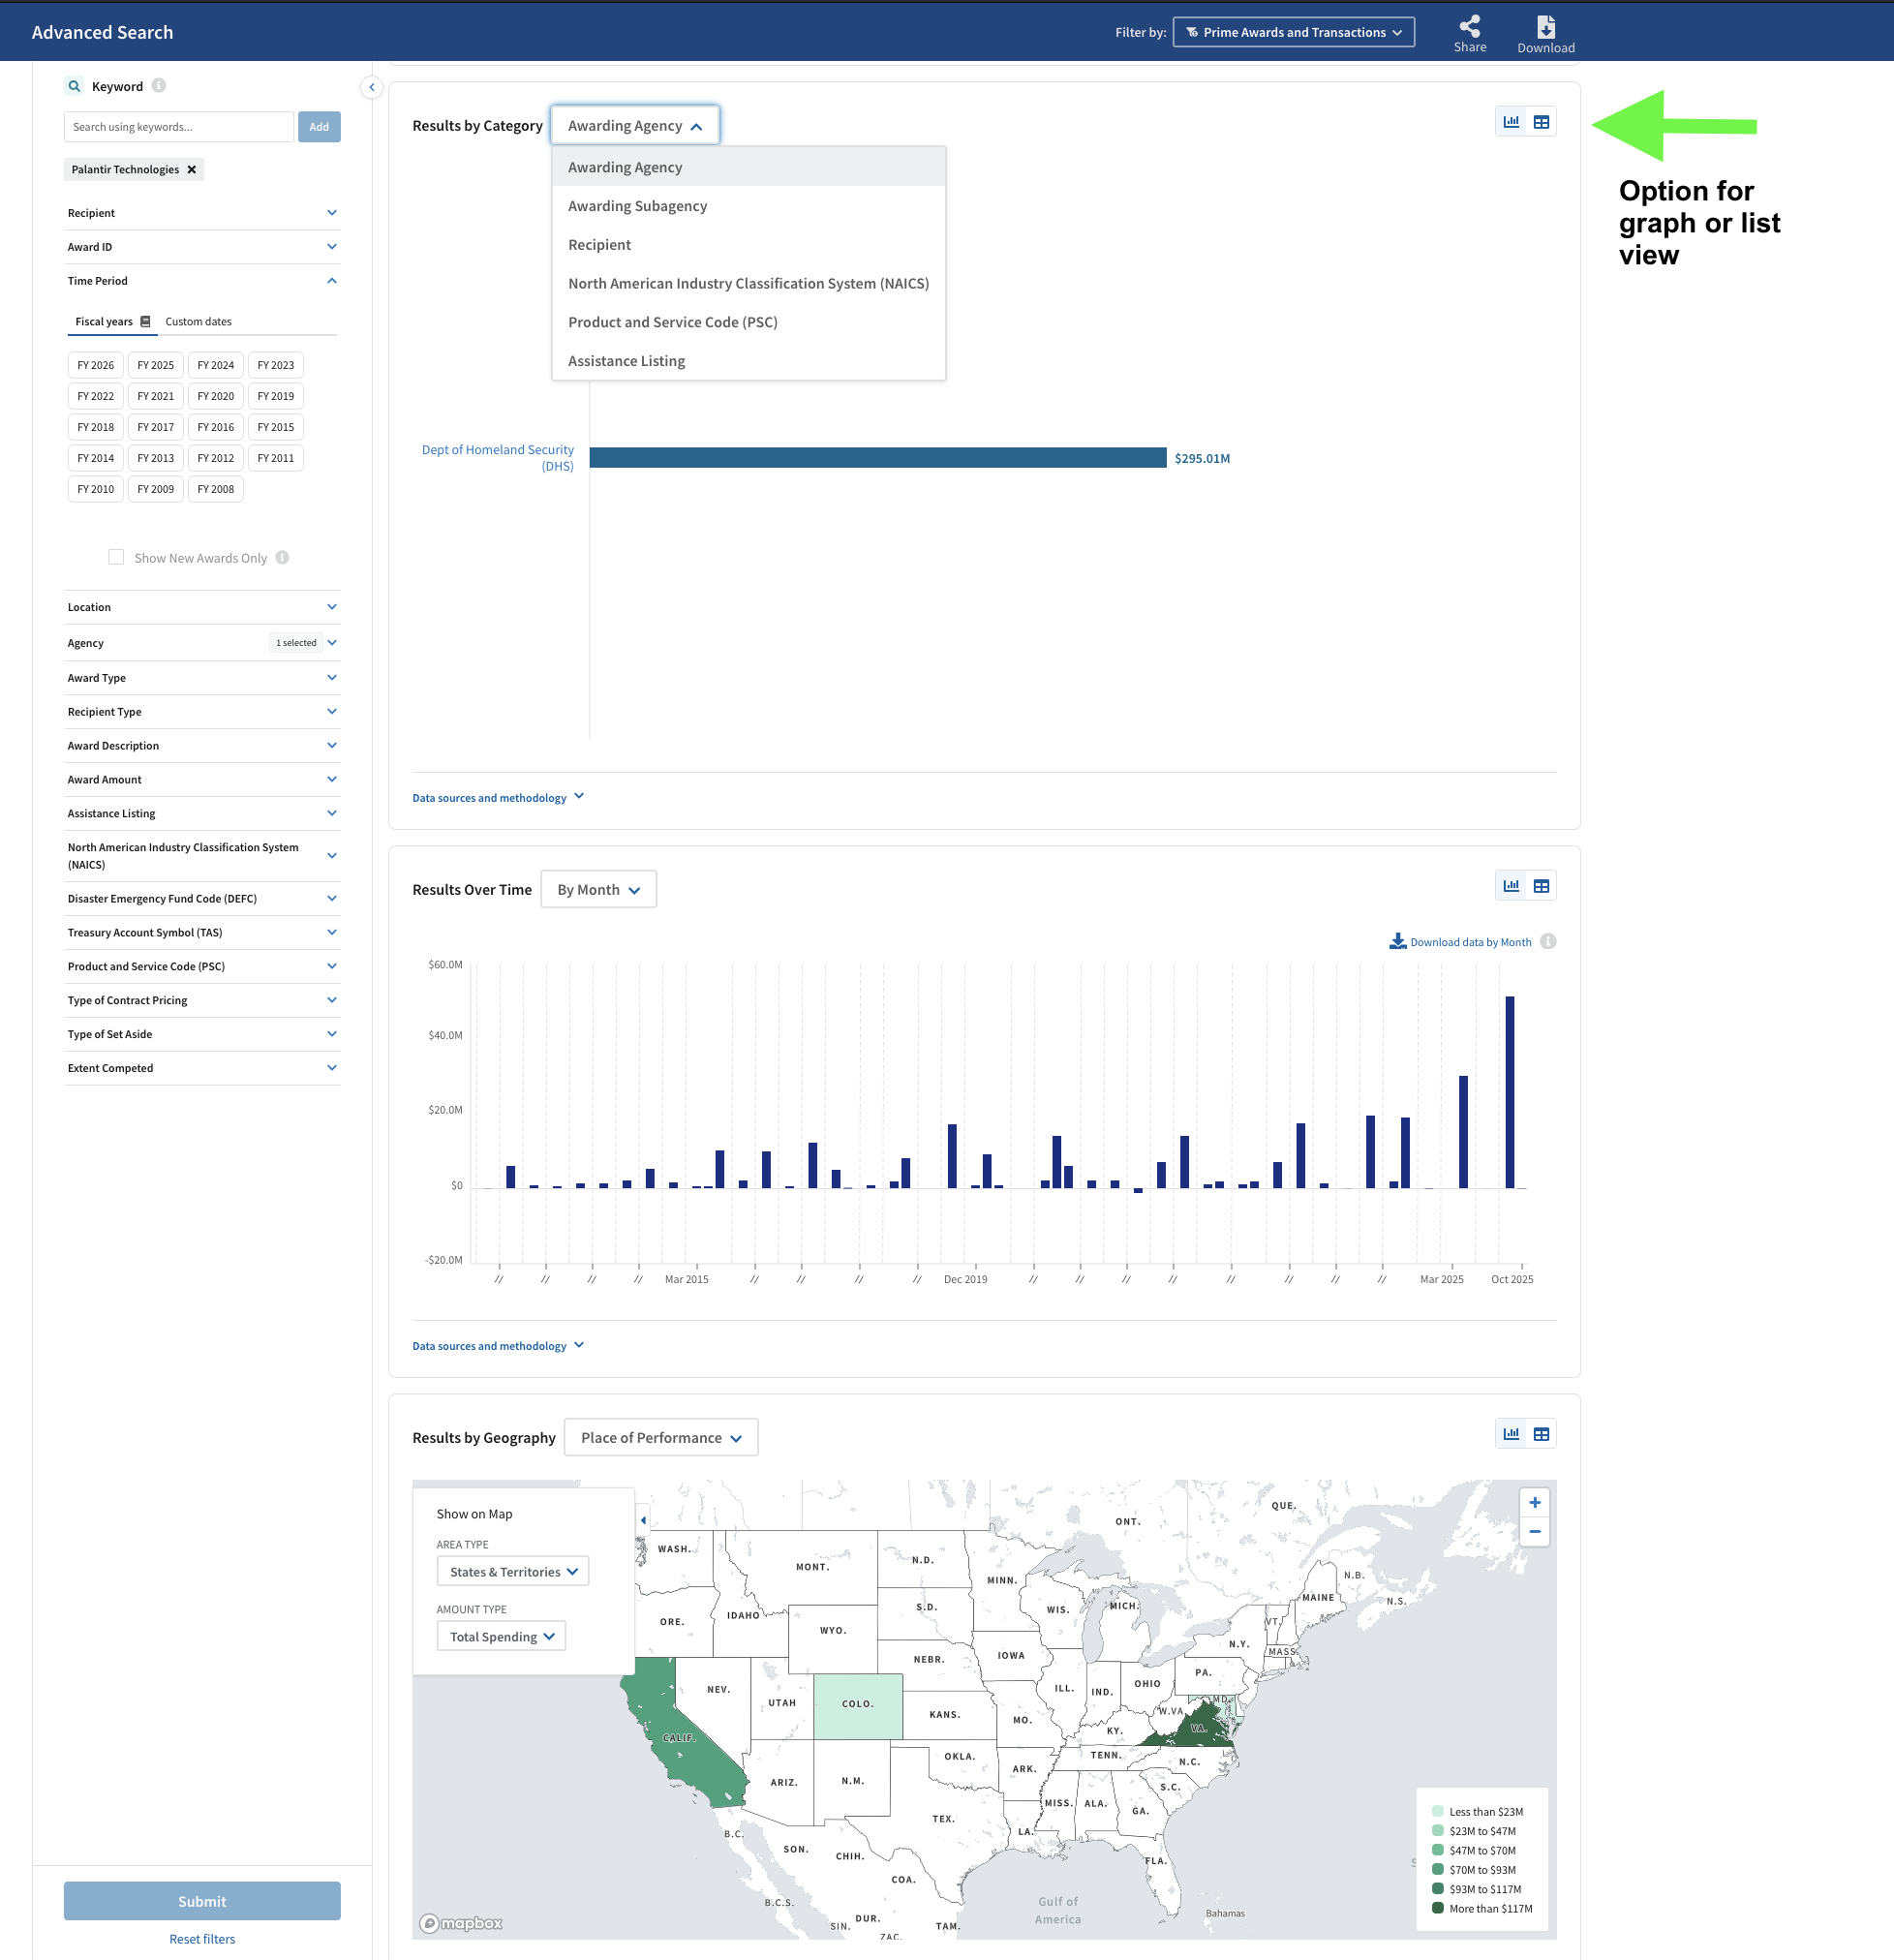
Task: Remove the Palantir Technologies keyword tag
Action: tap(191, 169)
